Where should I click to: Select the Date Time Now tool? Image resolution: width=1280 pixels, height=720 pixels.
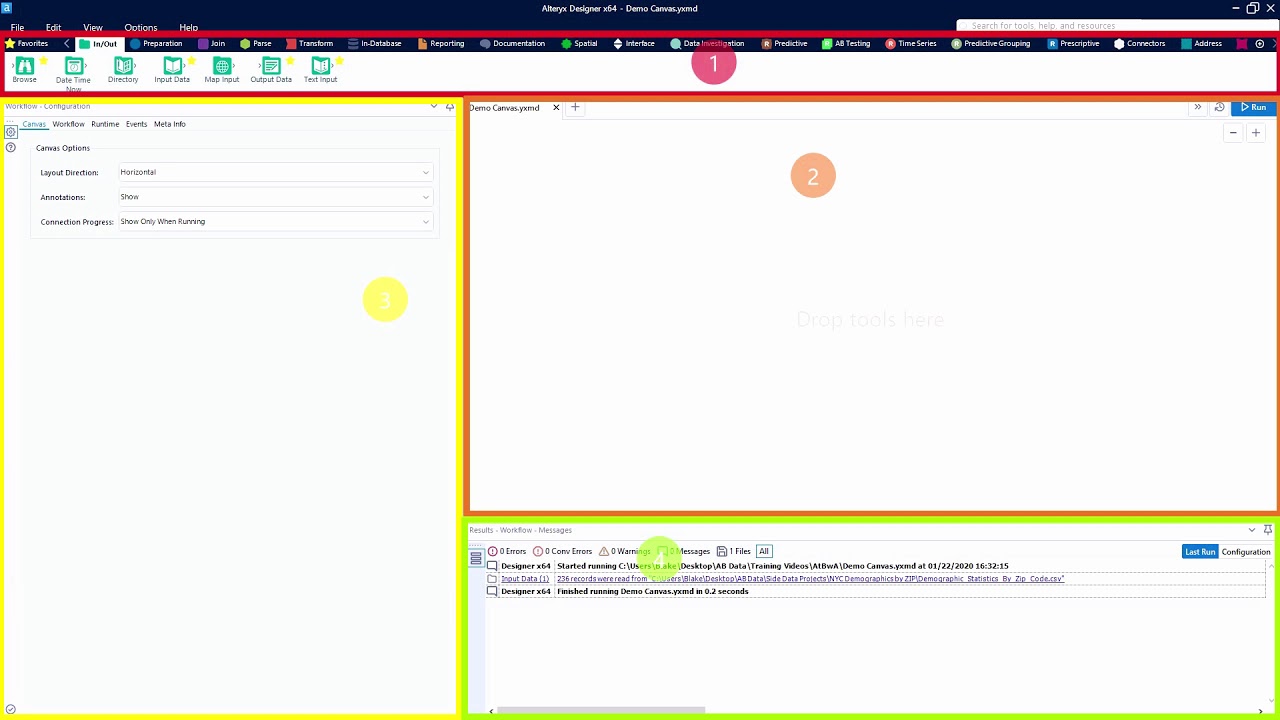click(73, 72)
